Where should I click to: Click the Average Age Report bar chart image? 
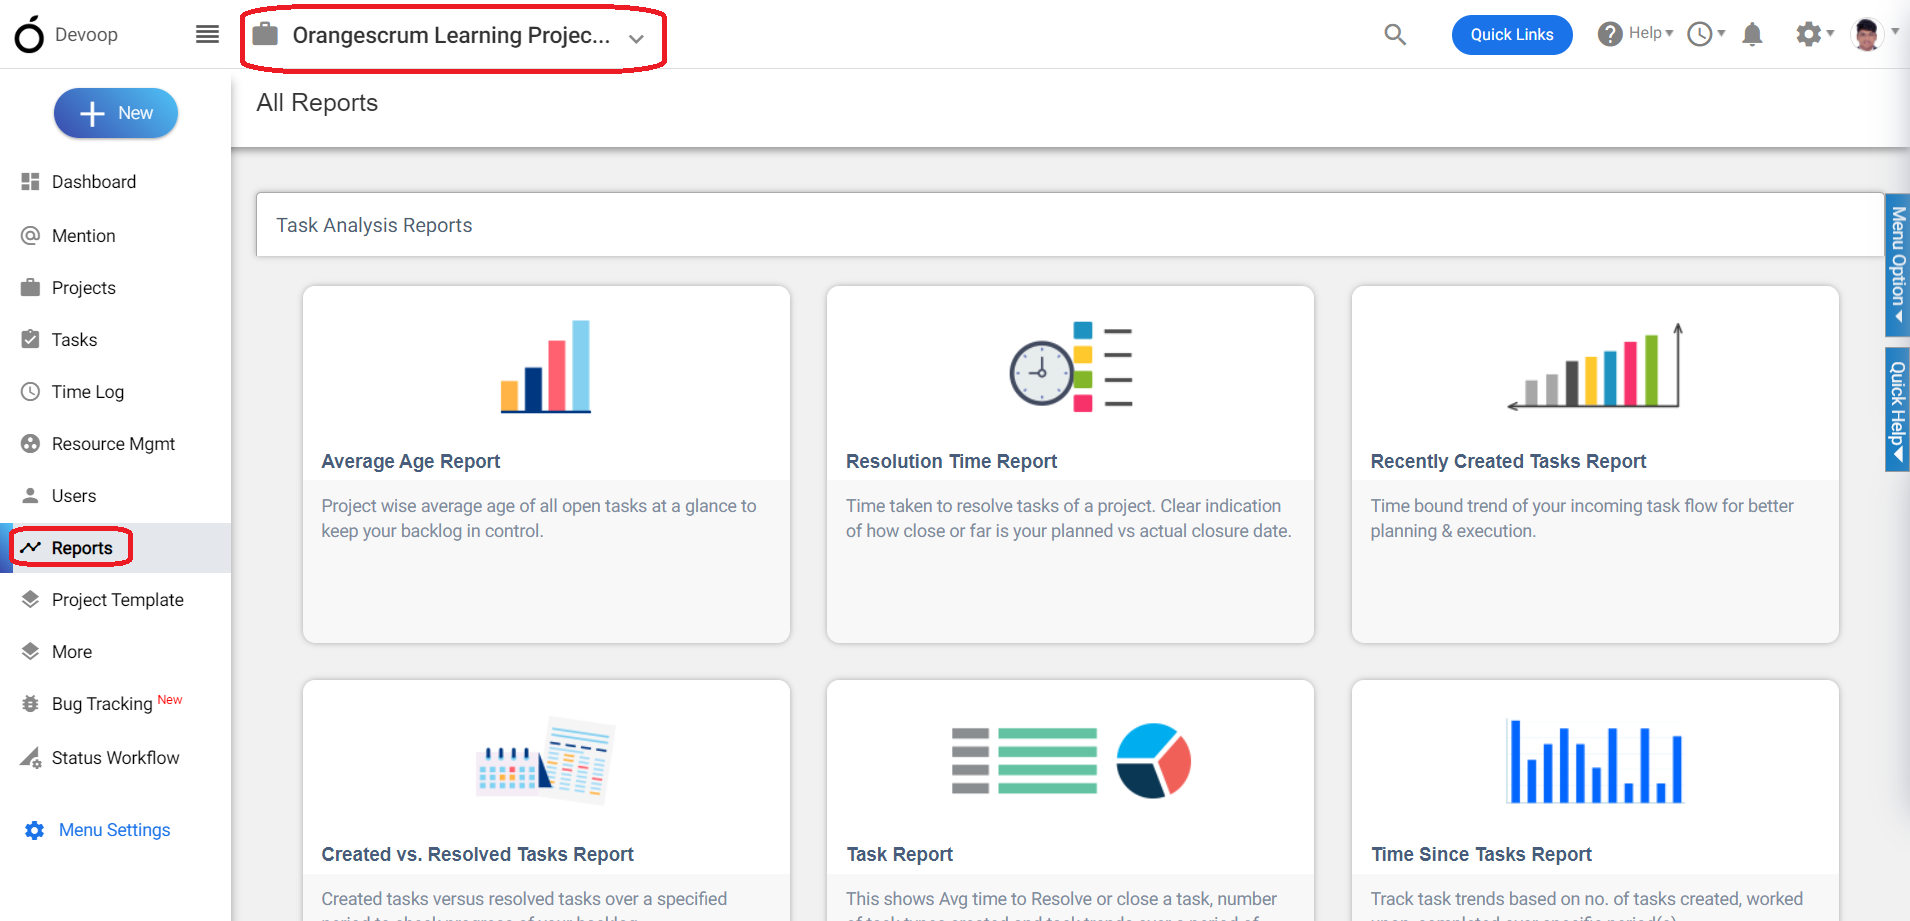[546, 366]
